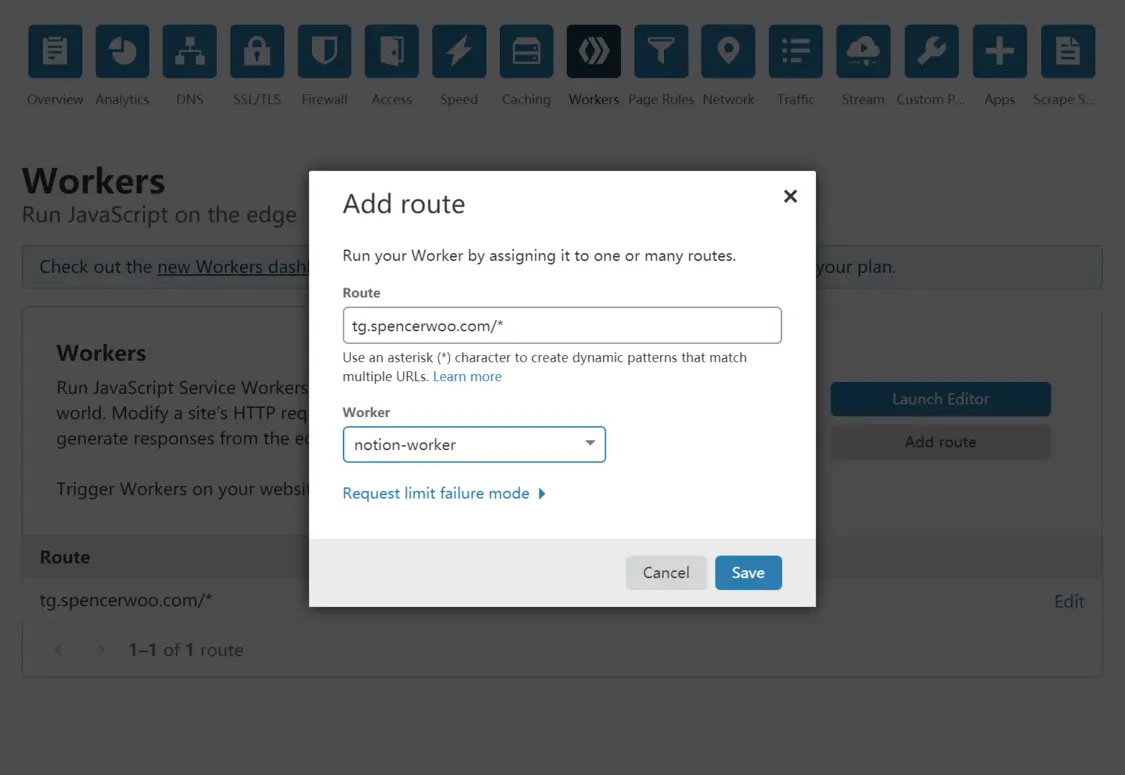Open the Firewall shield icon
This screenshot has width=1125, height=775.
click(324, 52)
